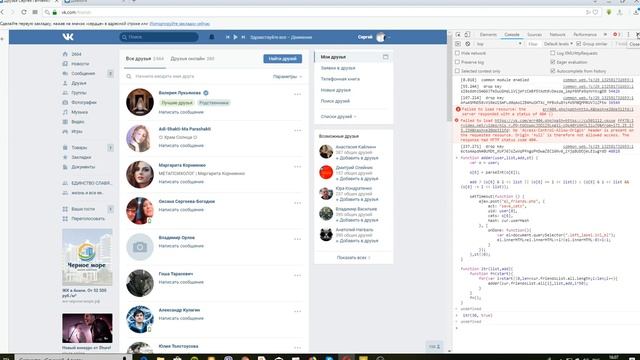Image resolution: width=640 pixels, height=360 pixels.
Task: Switch to the Performance tab
Action: click(x=585, y=35)
